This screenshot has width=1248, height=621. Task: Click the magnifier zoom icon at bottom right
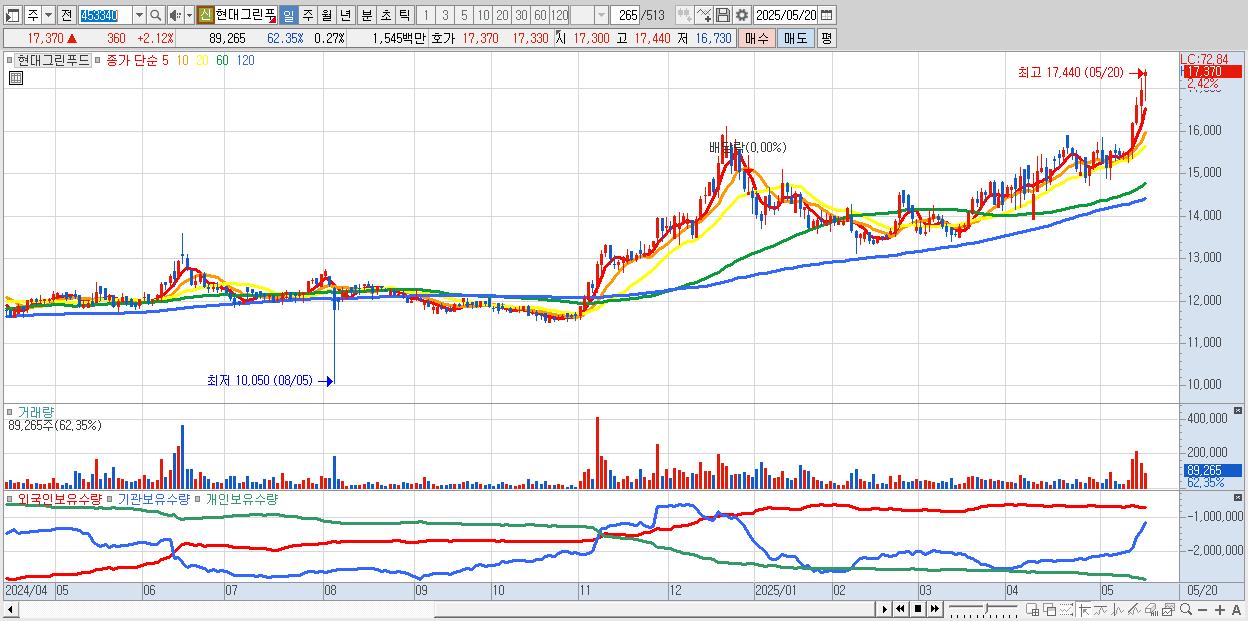coord(1185,609)
